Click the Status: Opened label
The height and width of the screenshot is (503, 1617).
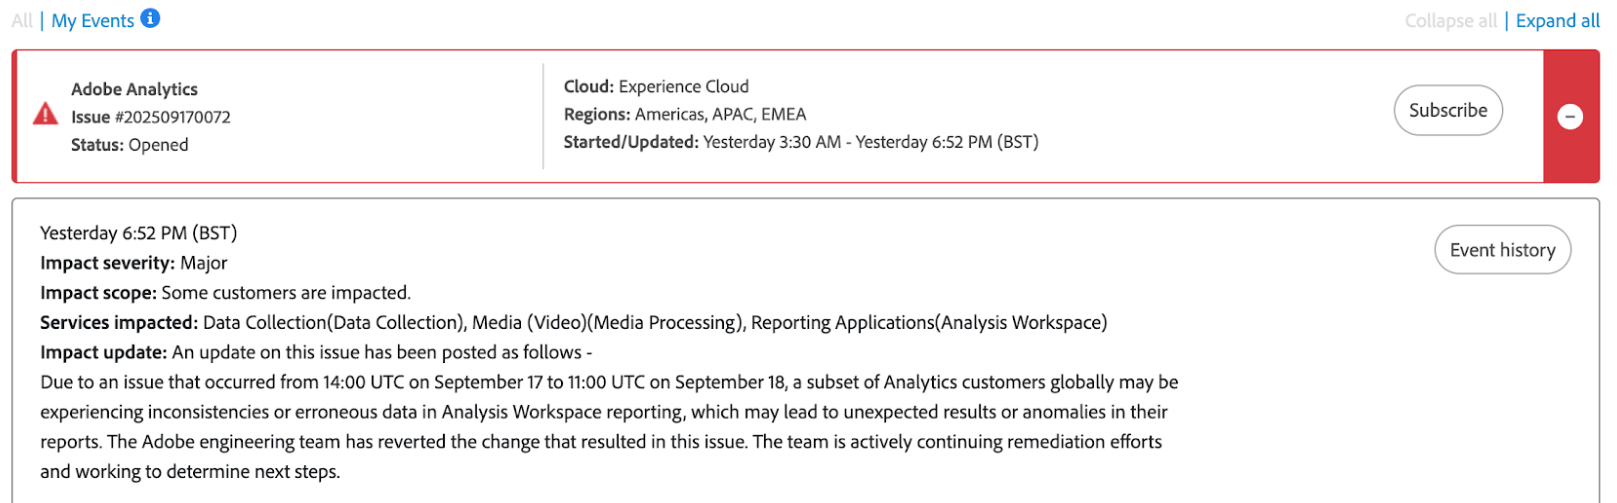[129, 145]
